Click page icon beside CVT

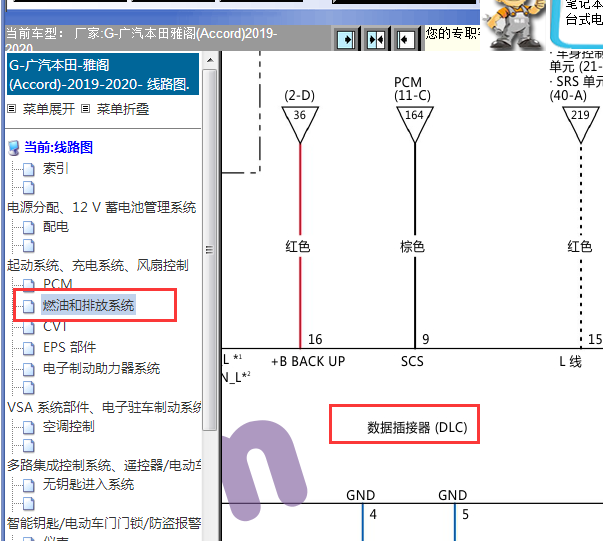[29, 327]
